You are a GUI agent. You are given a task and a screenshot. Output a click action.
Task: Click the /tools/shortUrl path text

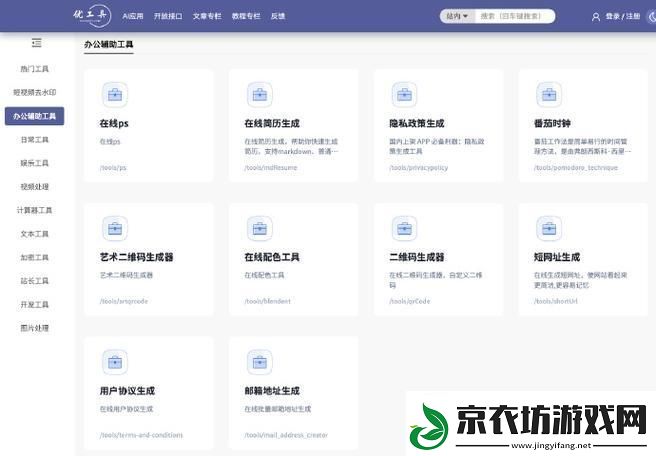[x=556, y=301]
